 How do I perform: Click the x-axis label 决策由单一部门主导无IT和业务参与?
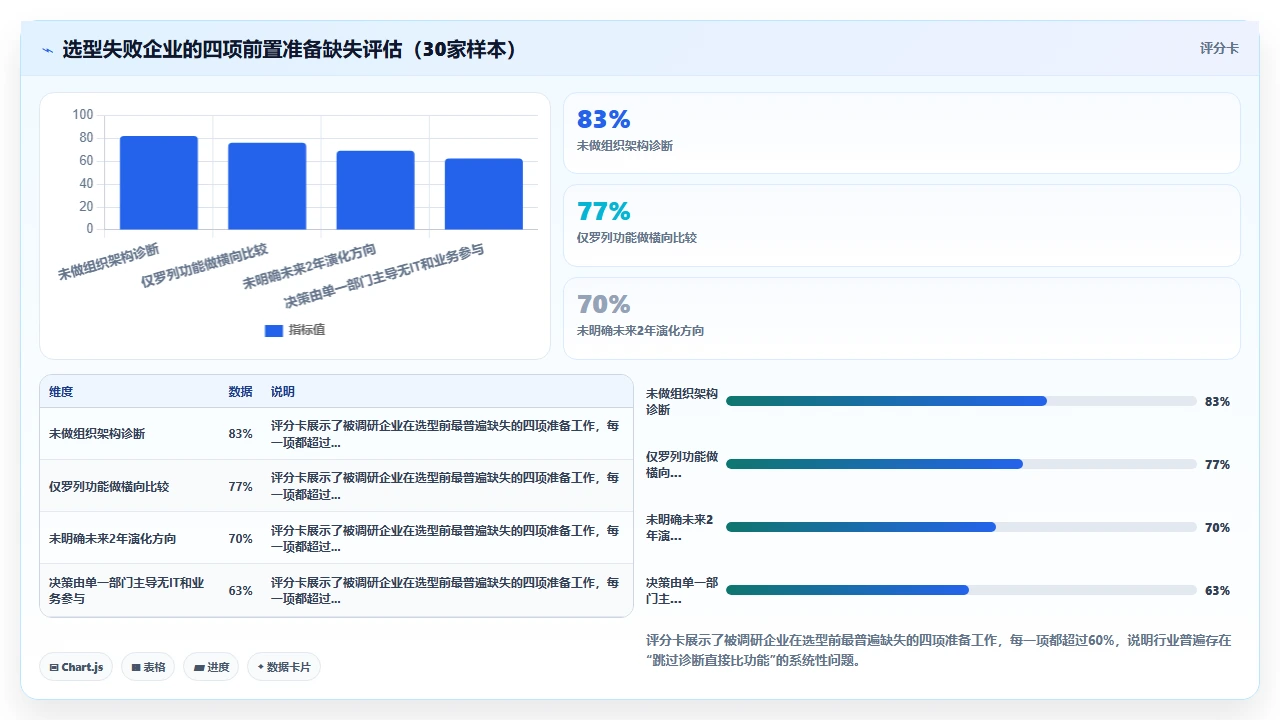(384, 277)
